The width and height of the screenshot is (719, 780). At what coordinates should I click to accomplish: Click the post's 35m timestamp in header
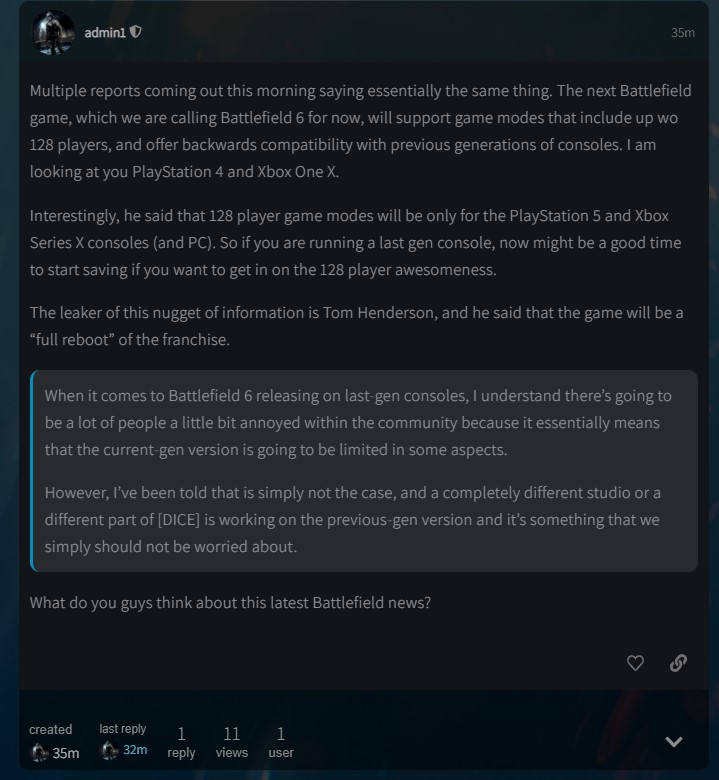coord(682,33)
